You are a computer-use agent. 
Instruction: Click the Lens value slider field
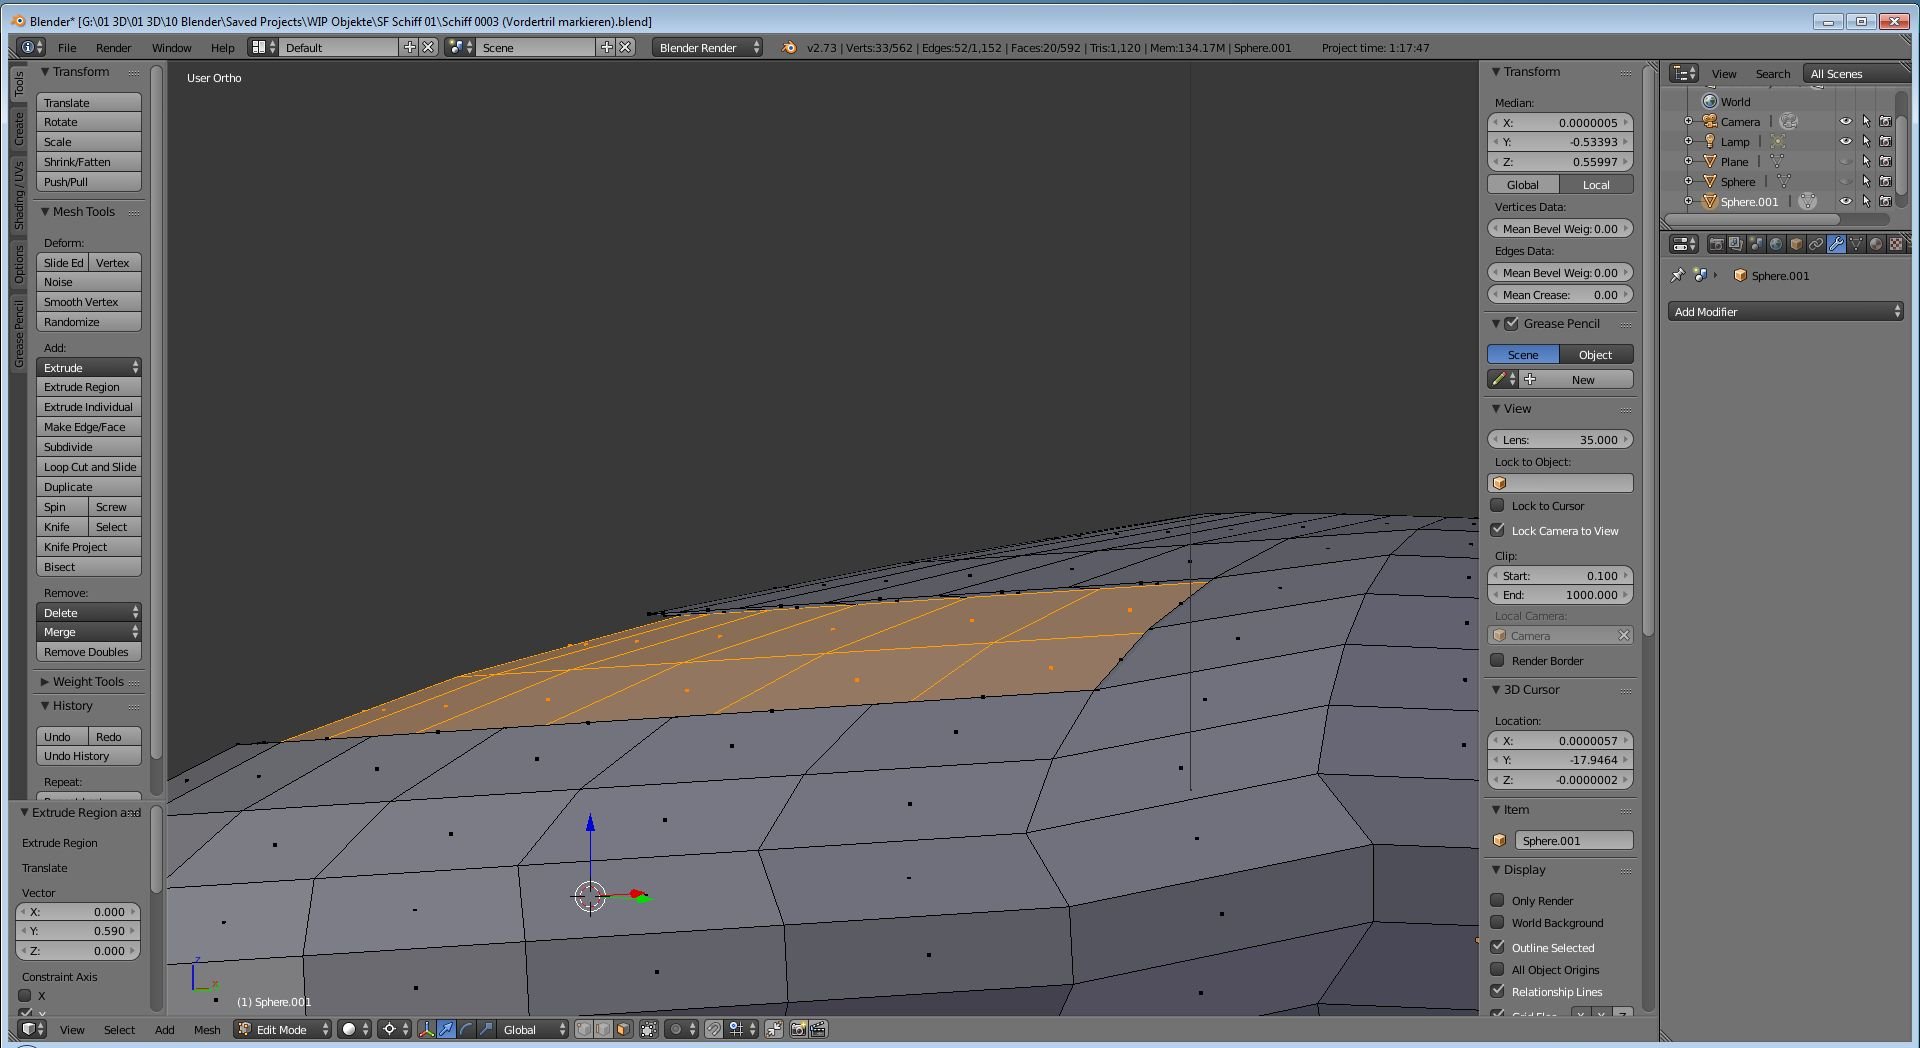tap(1560, 440)
